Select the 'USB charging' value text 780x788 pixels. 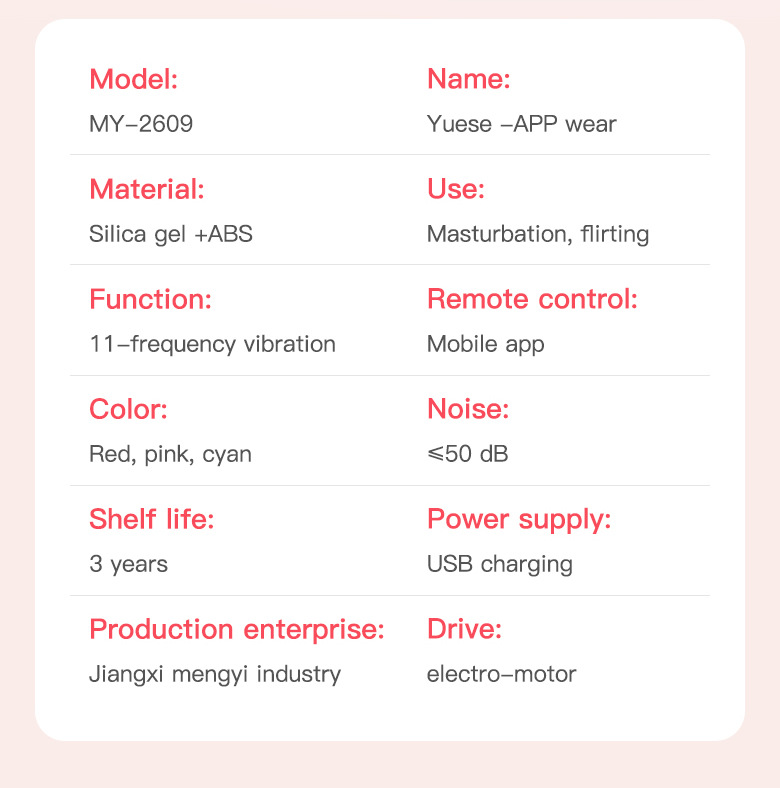pos(499,564)
